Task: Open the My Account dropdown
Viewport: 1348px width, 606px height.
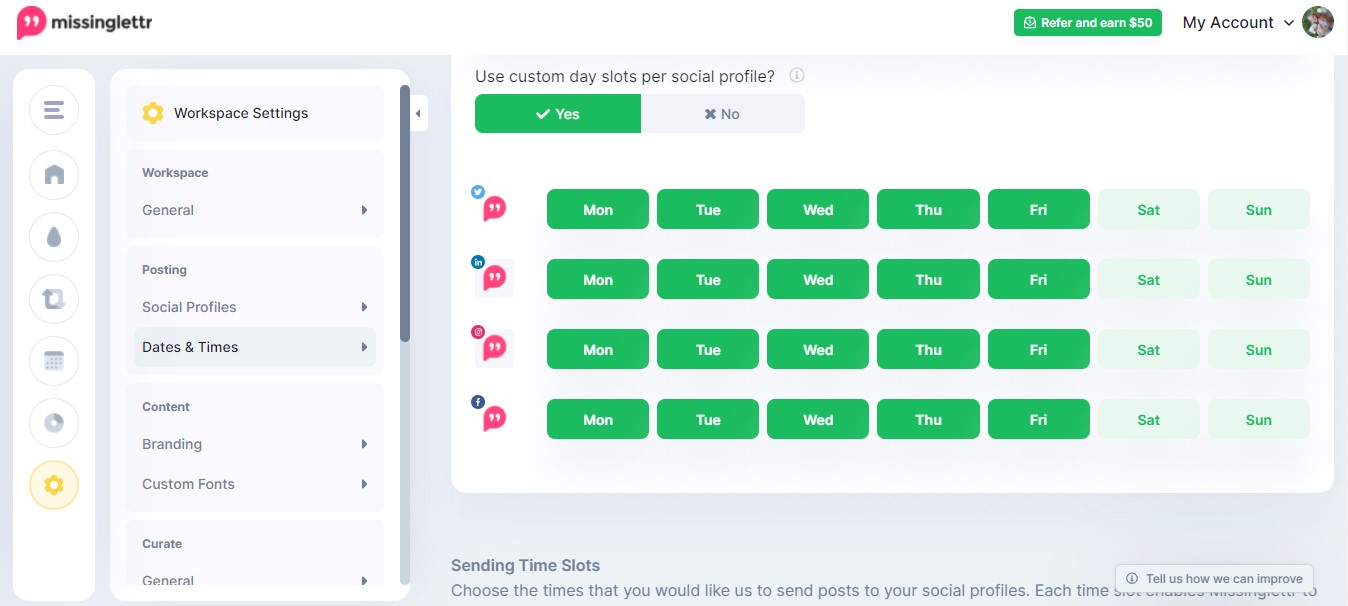Action: [x=1238, y=22]
